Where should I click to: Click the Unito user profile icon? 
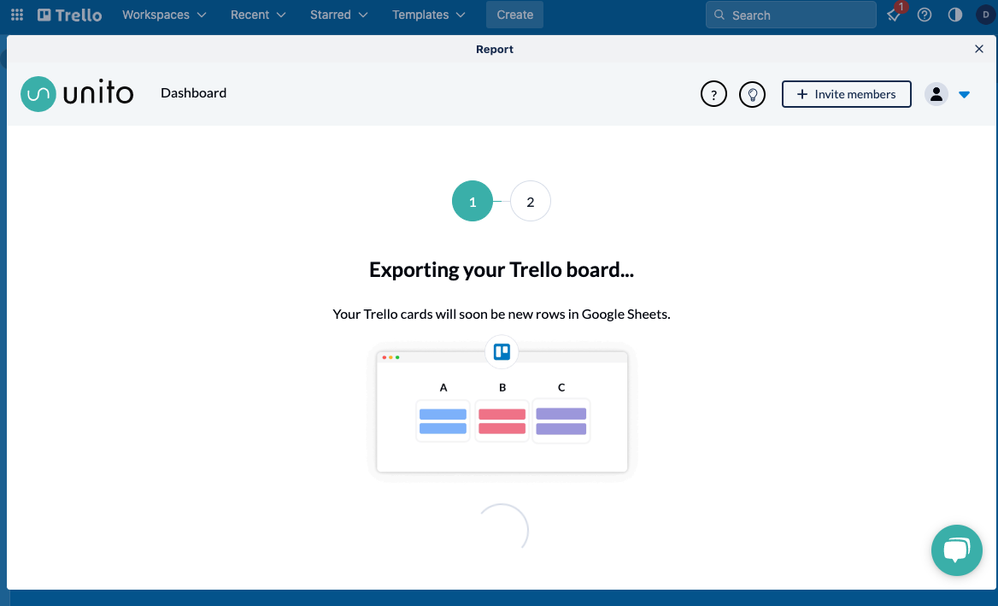tap(936, 94)
